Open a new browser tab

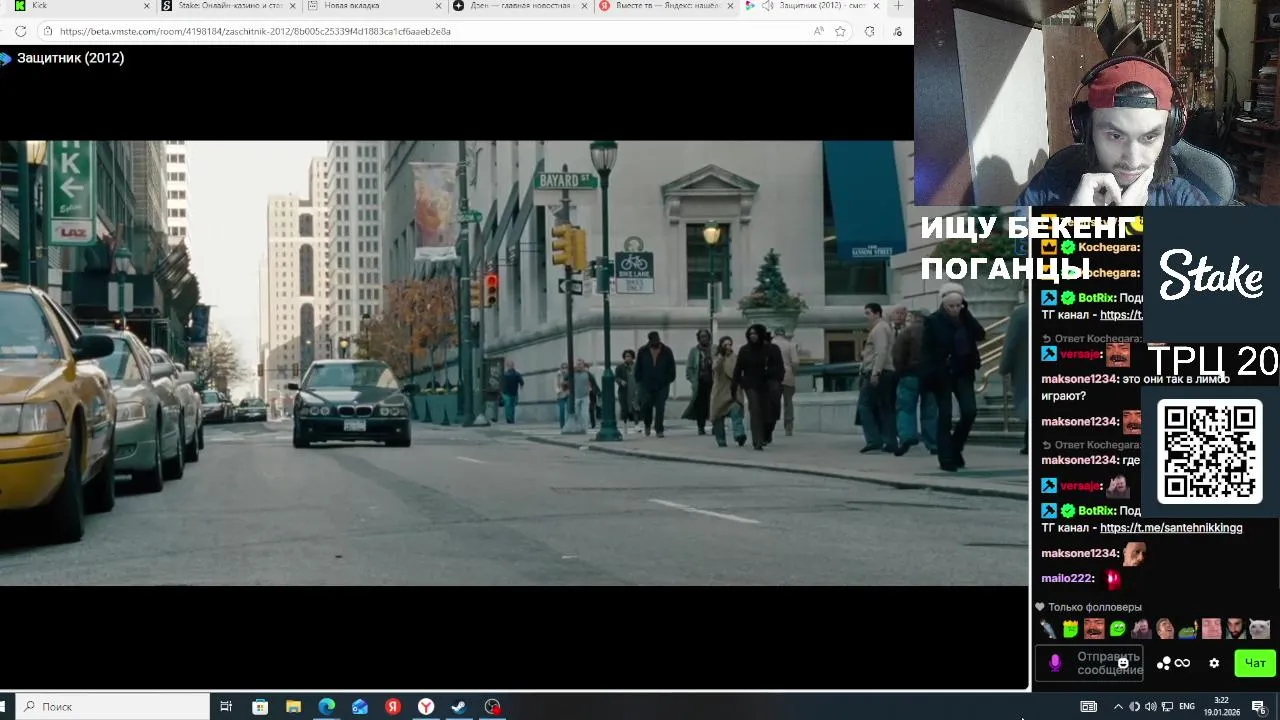click(x=898, y=6)
